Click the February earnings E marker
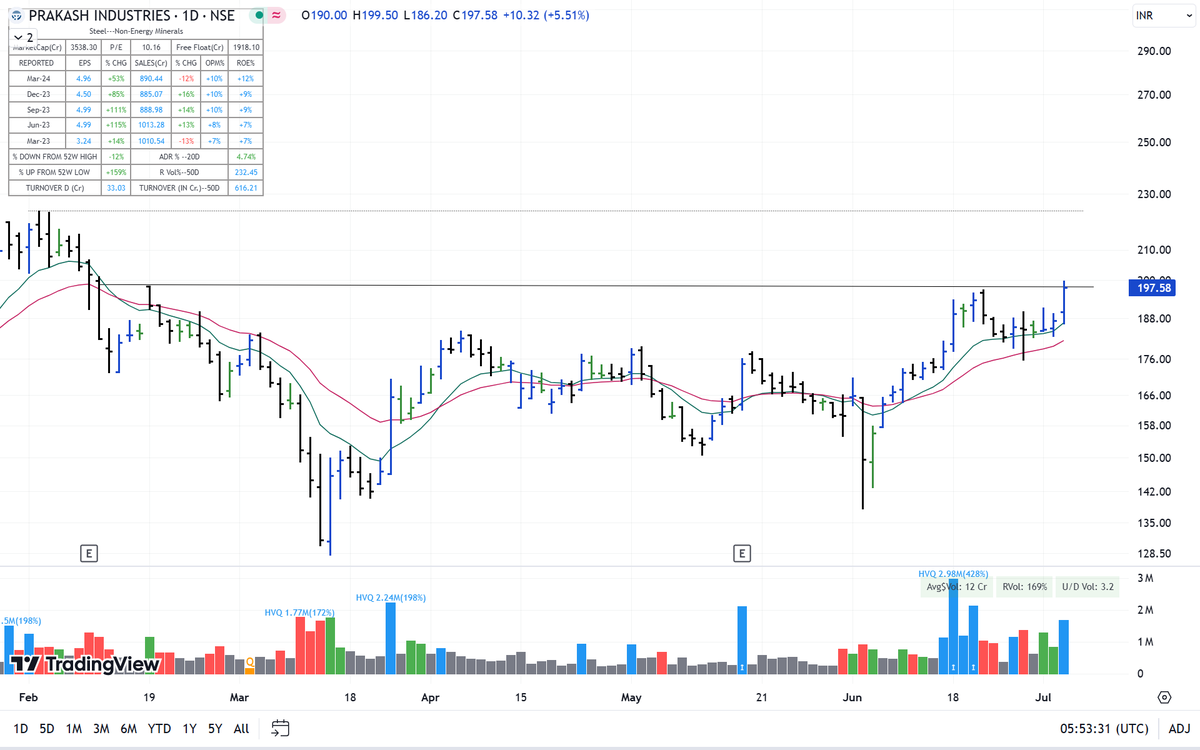The height and width of the screenshot is (750, 1200). click(x=90, y=553)
